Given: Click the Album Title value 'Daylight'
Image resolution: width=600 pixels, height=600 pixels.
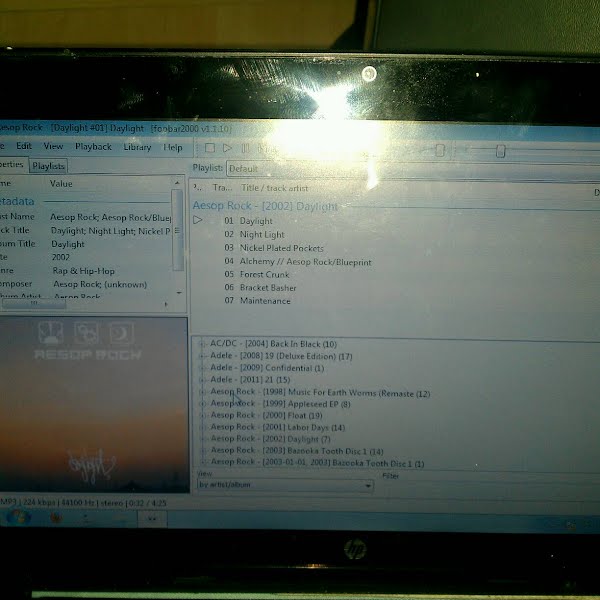Looking at the screenshot, I should click(68, 244).
